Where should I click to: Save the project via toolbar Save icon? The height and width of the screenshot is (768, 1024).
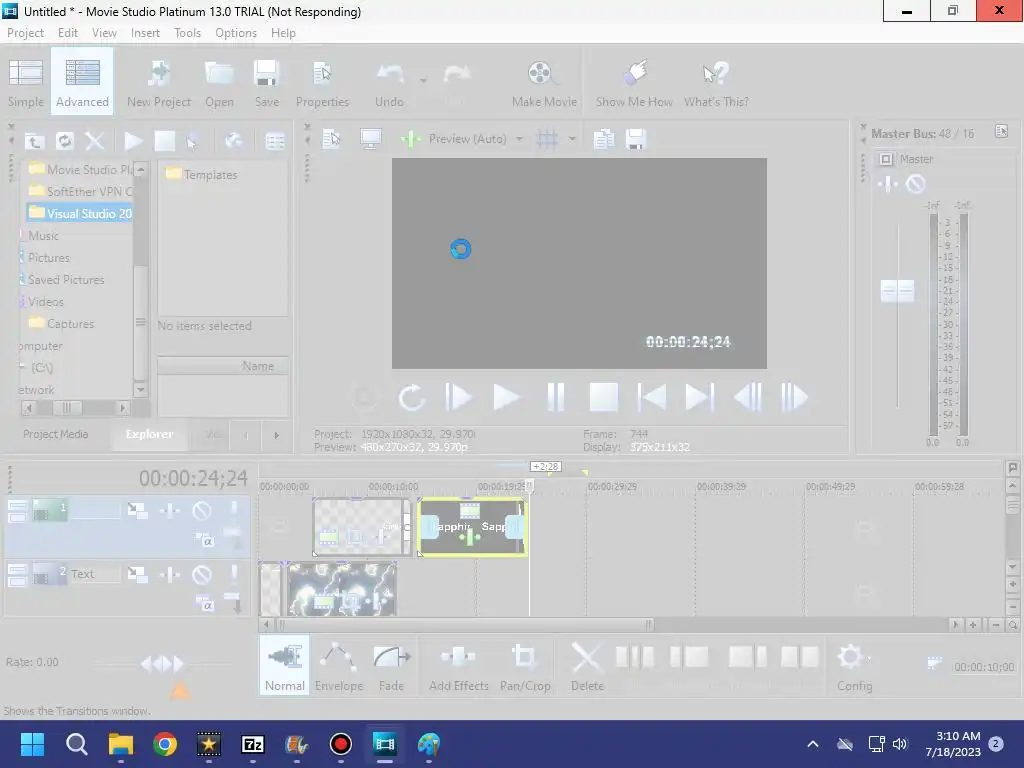click(x=266, y=83)
